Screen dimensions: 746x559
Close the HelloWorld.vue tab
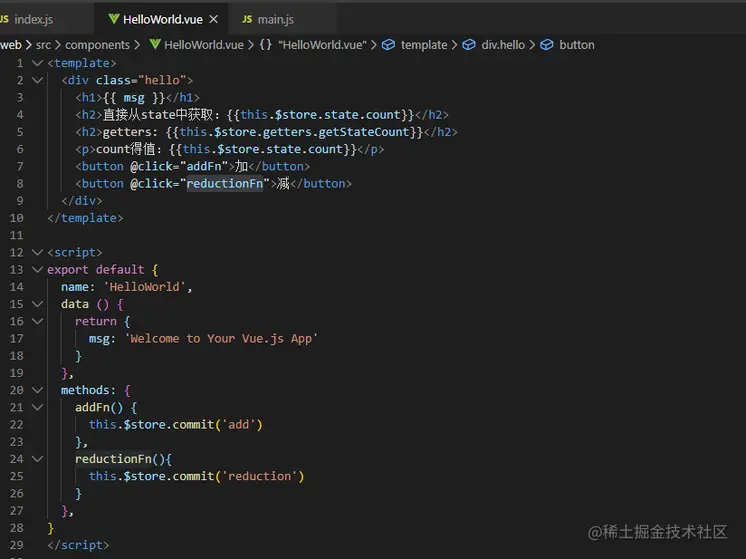[x=214, y=19]
